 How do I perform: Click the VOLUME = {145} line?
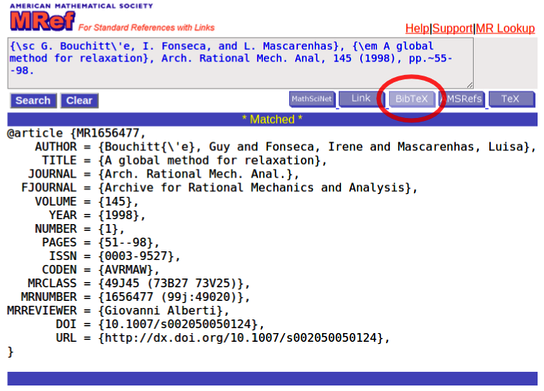tap(86, 202)
